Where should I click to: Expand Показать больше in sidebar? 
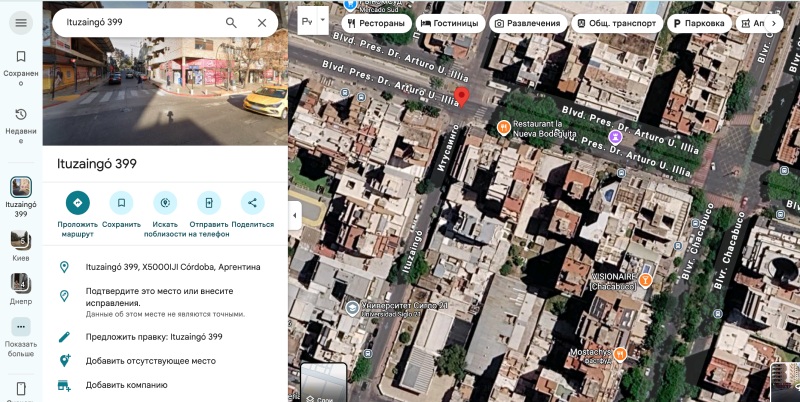[20, 334]
